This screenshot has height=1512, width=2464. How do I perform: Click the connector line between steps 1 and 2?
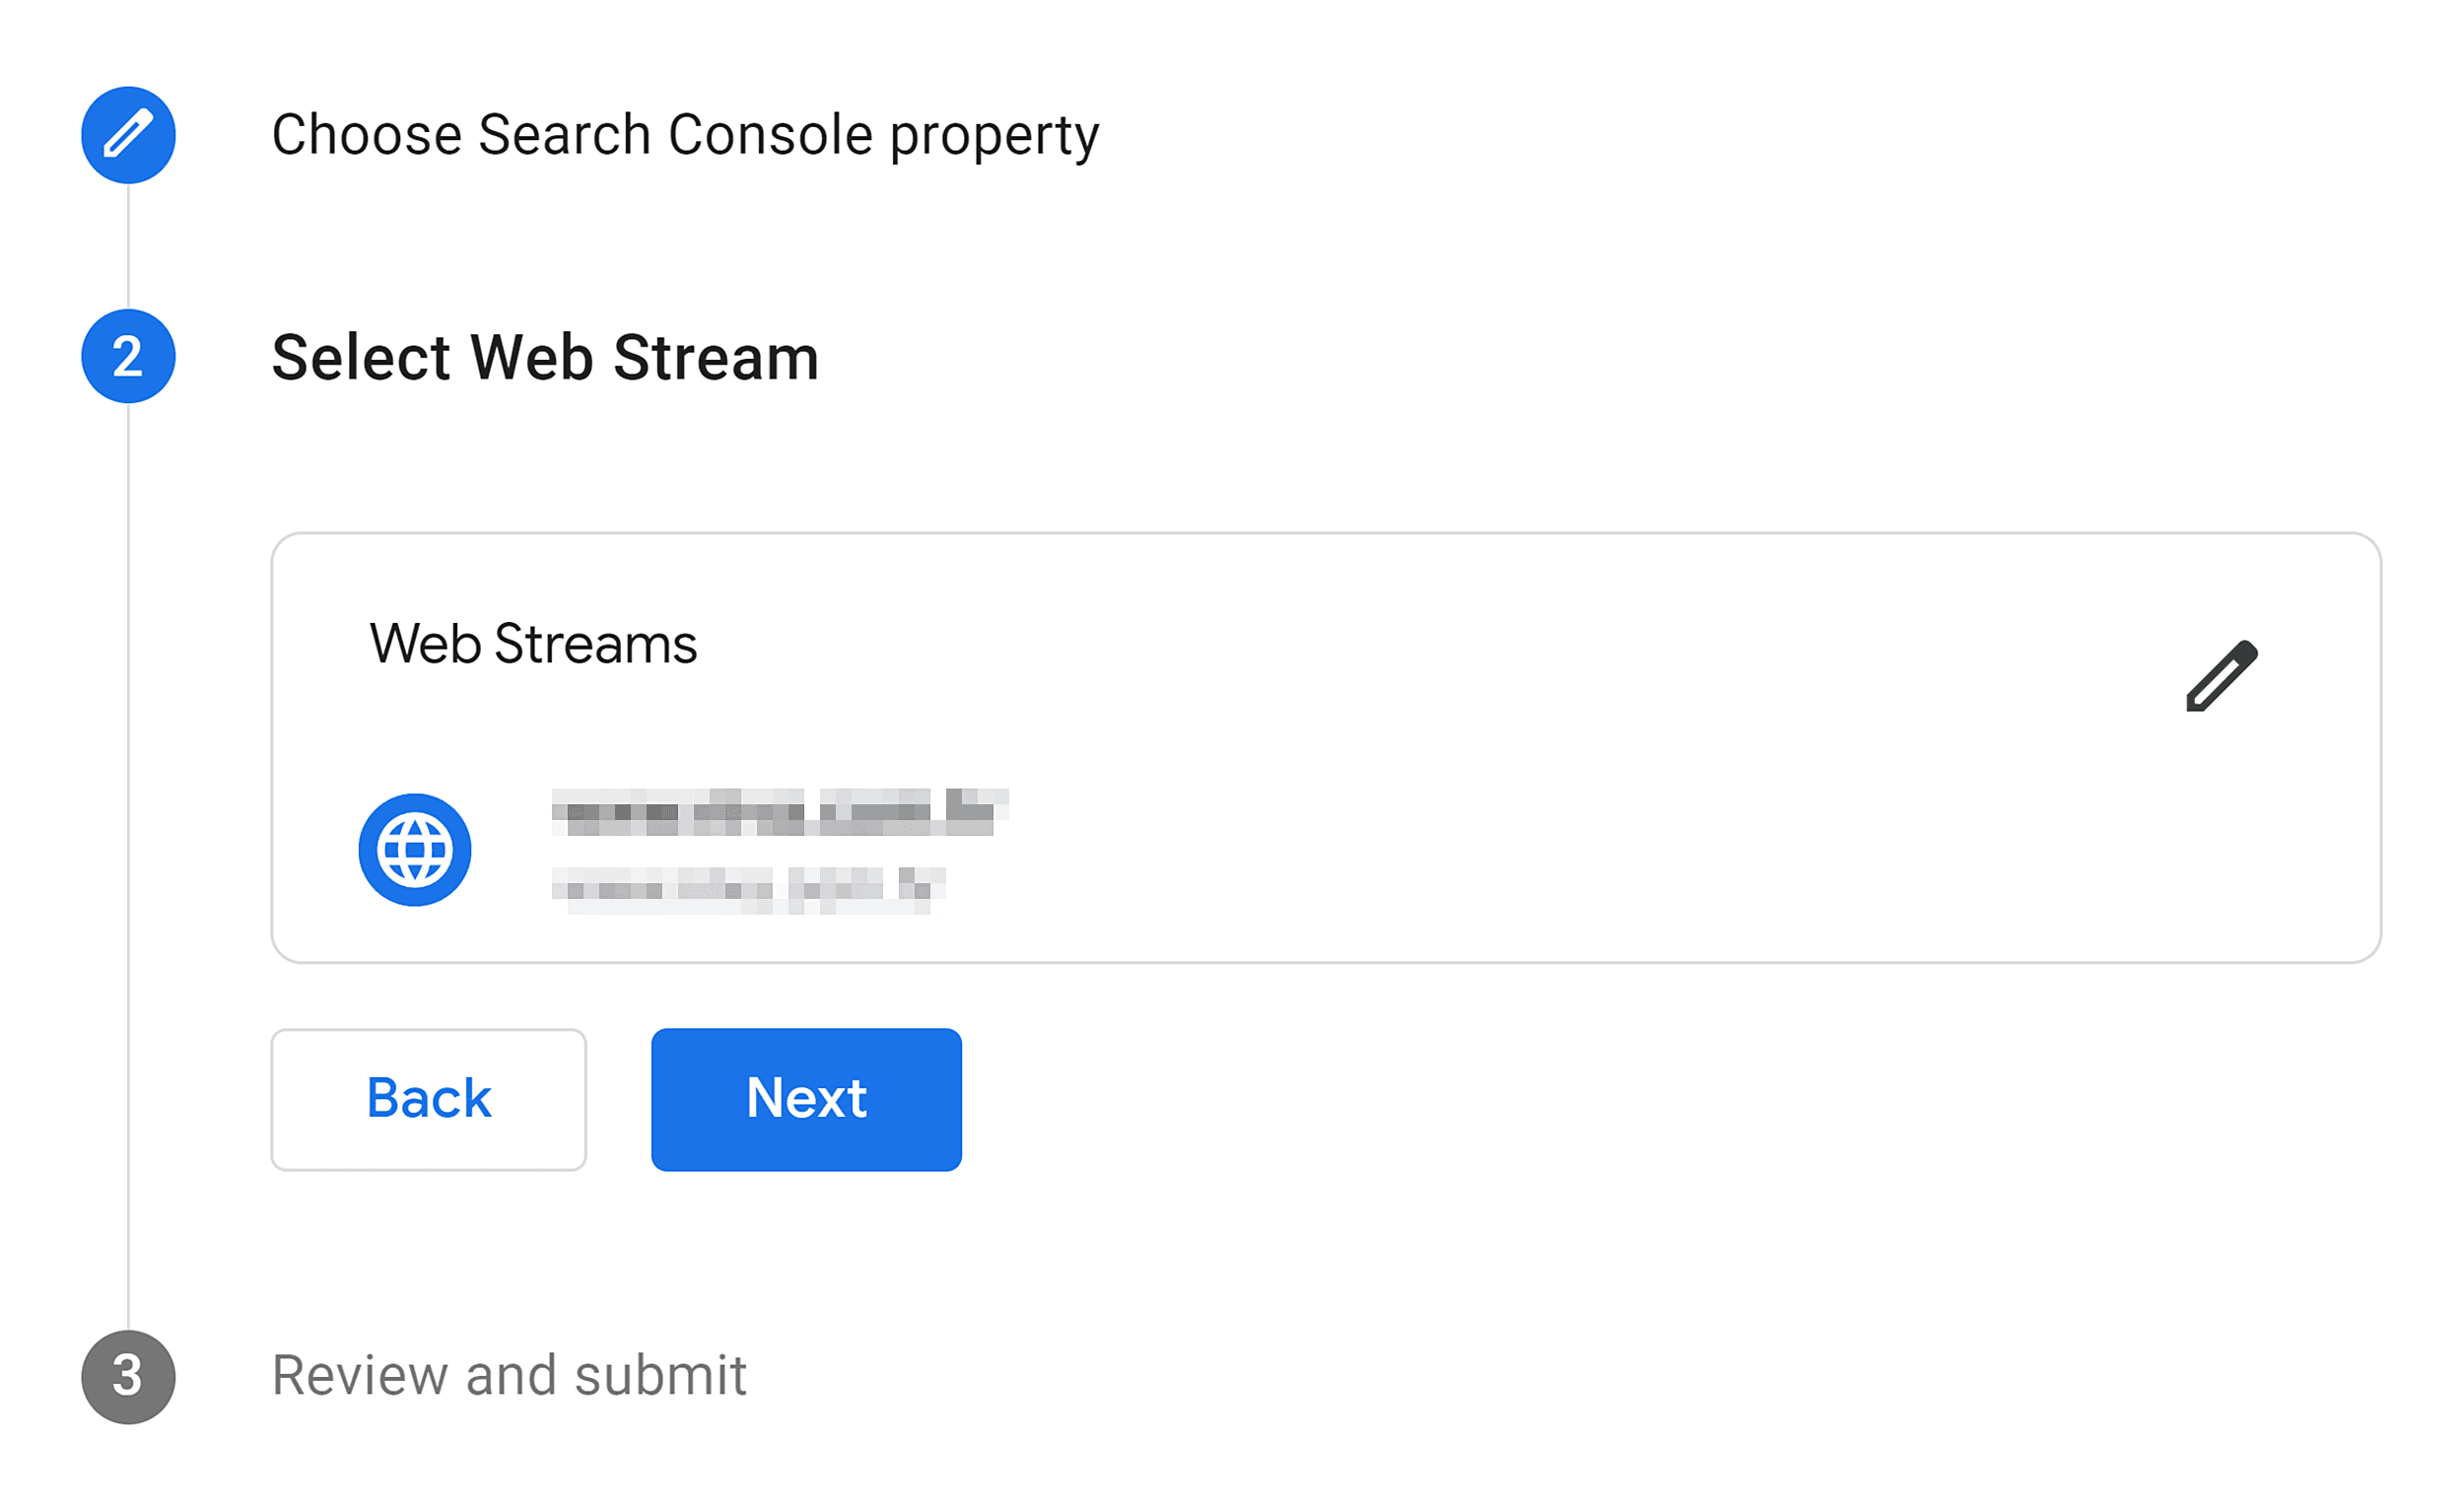128,246
